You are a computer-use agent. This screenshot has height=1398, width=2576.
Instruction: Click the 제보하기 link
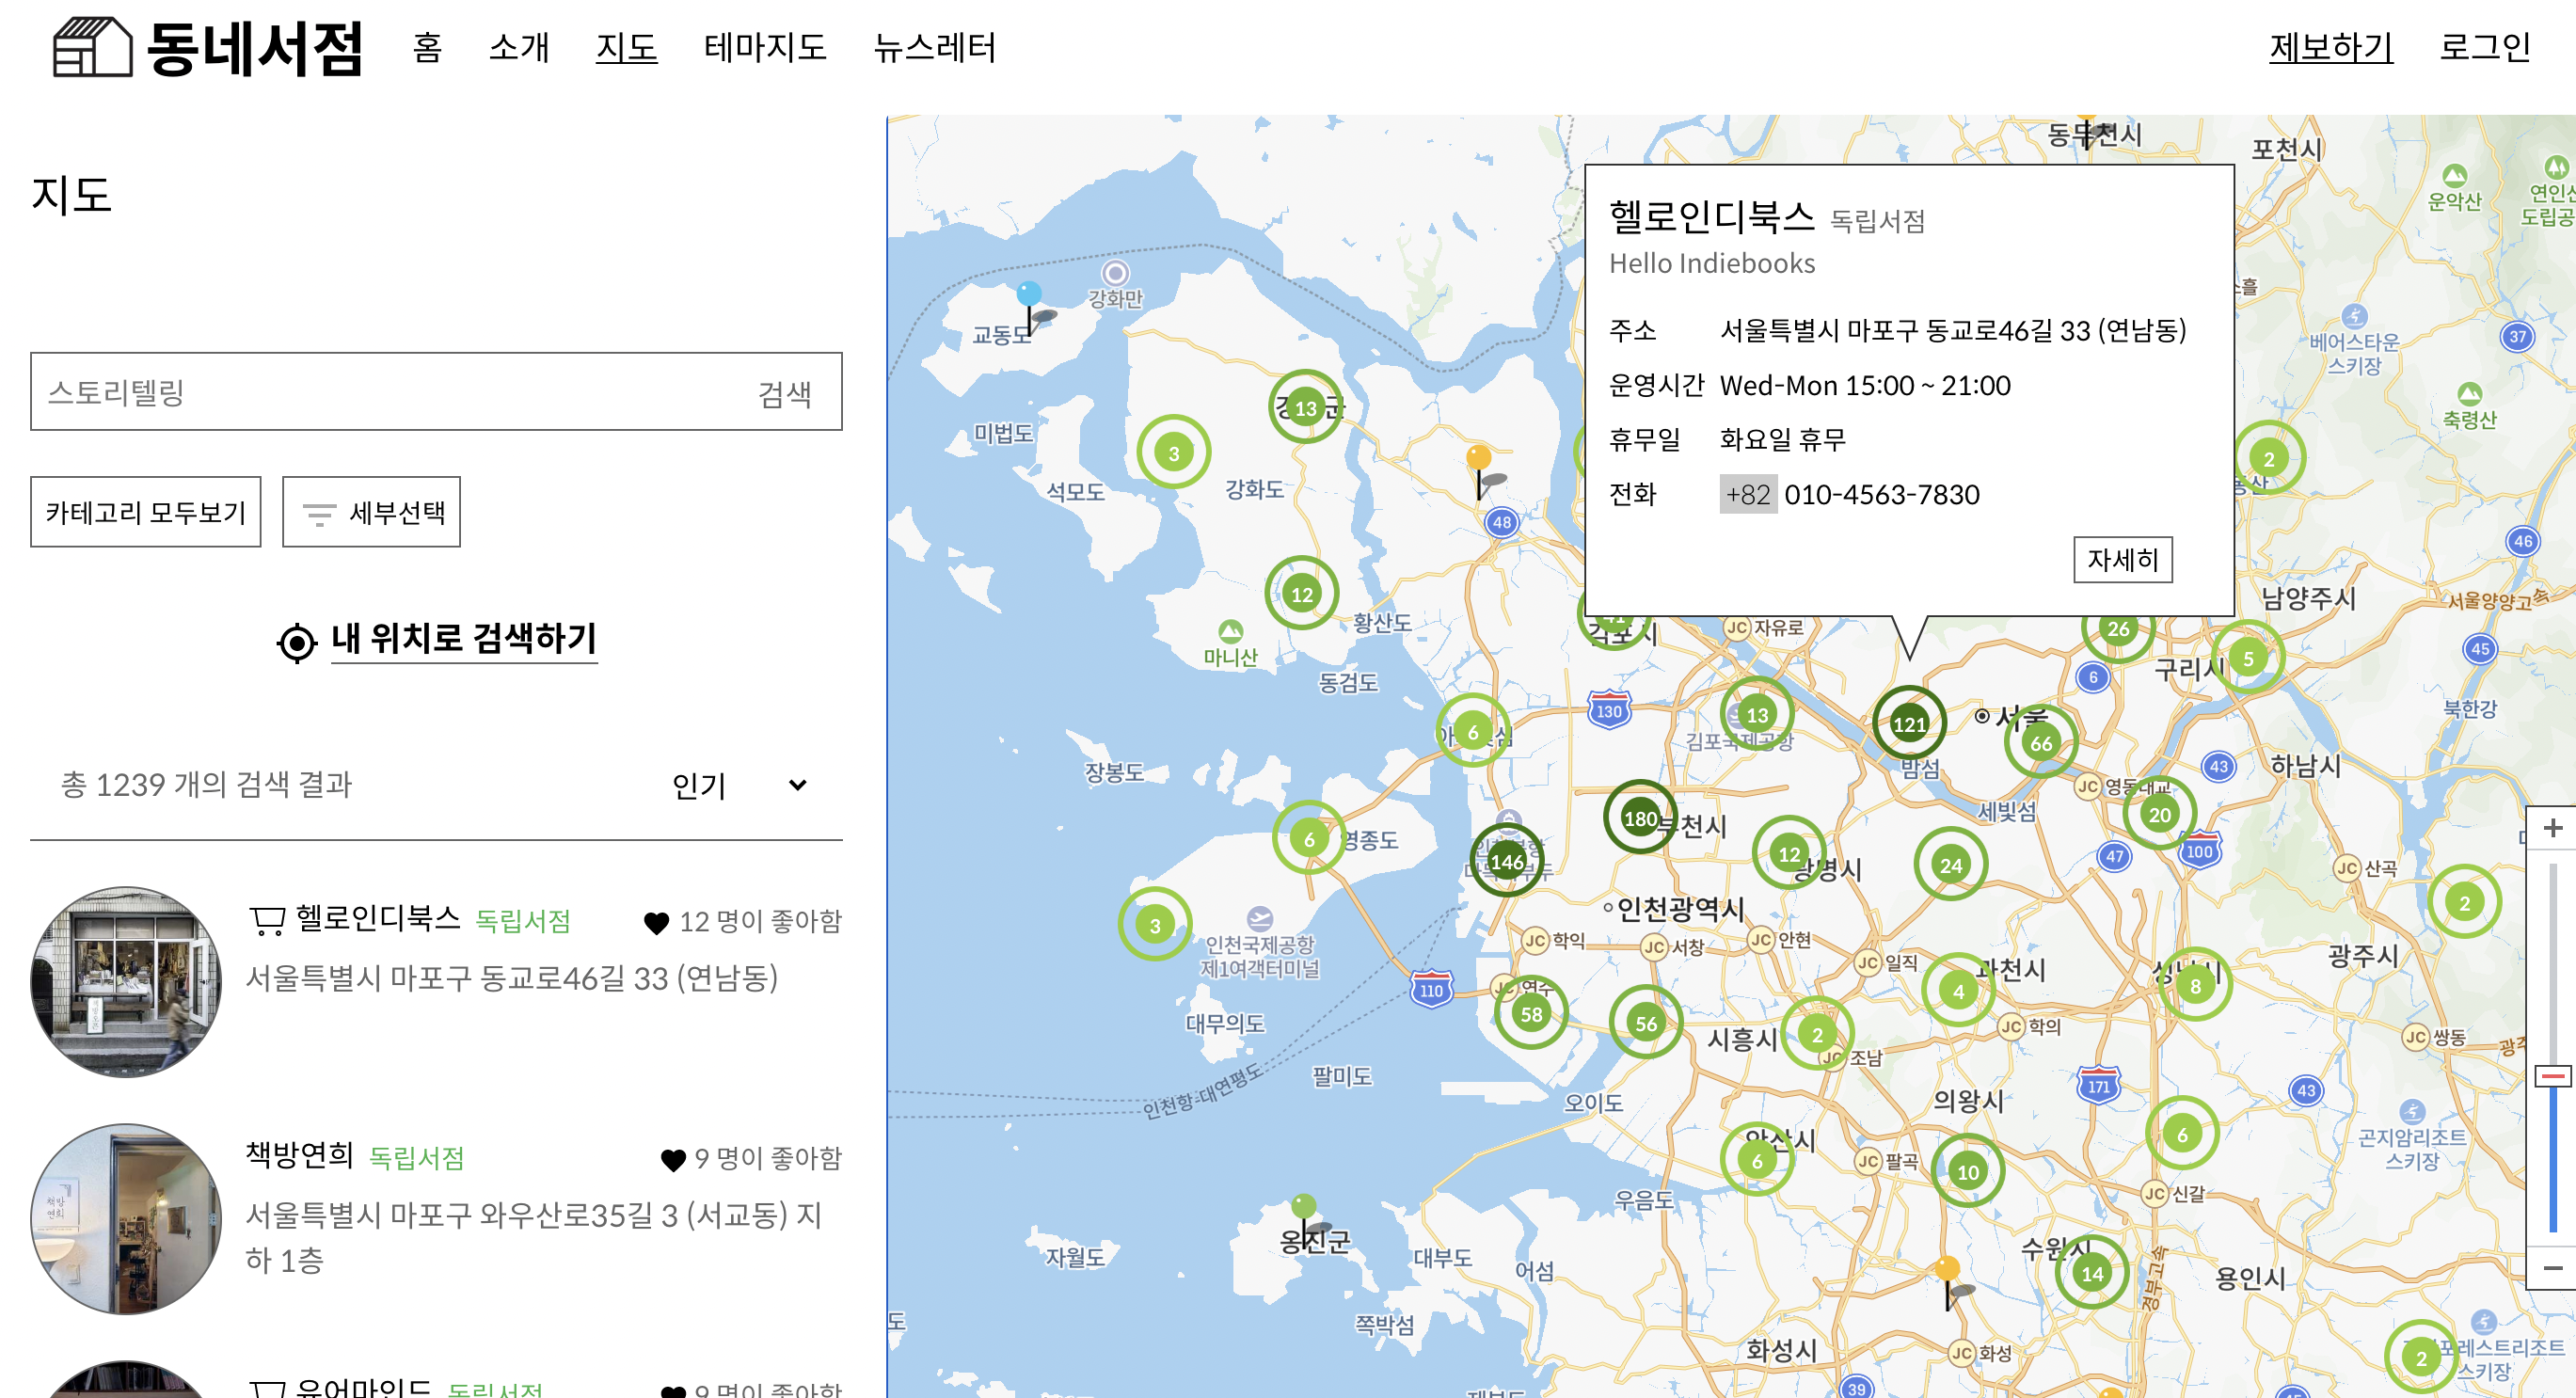(2331, 47)
